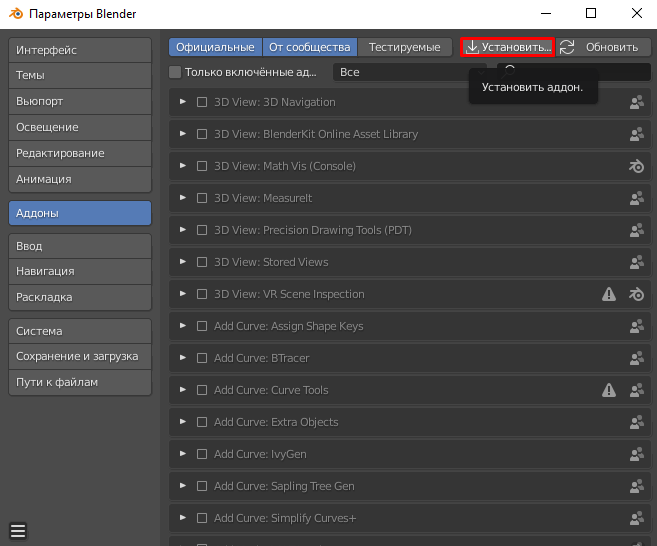
Task: Click the Blender logo in the title bar
Action: tap(16, 13)
